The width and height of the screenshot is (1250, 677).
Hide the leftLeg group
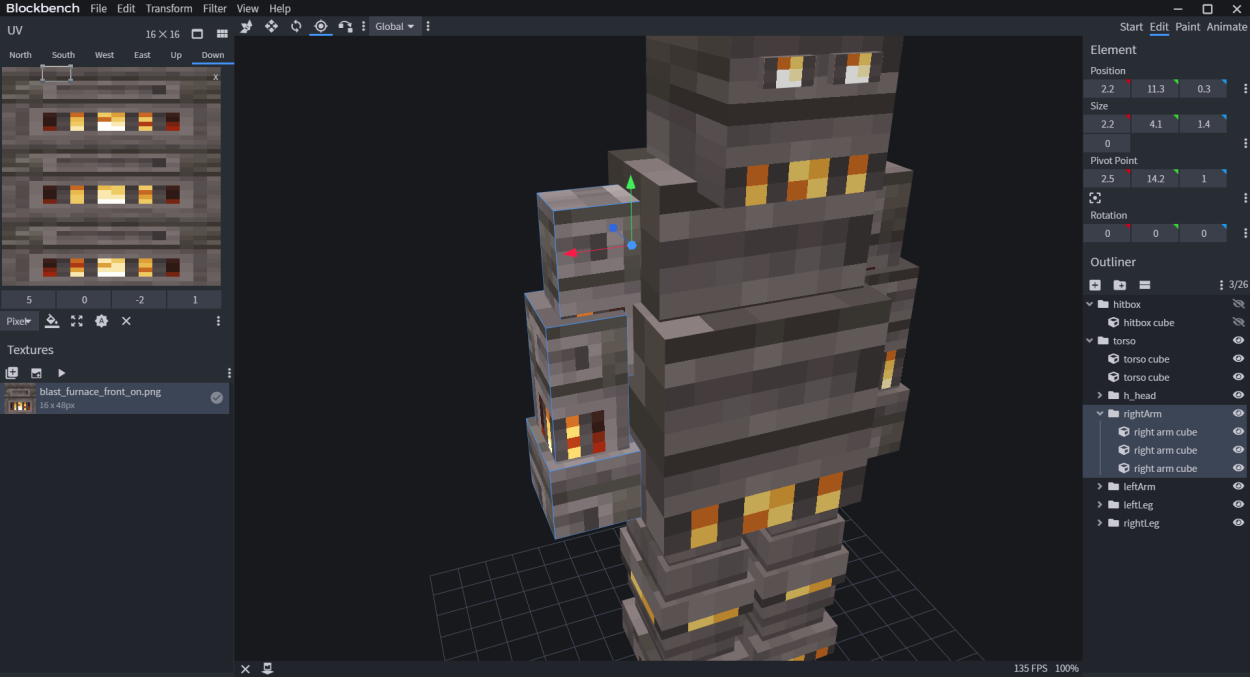[1238, 504]
